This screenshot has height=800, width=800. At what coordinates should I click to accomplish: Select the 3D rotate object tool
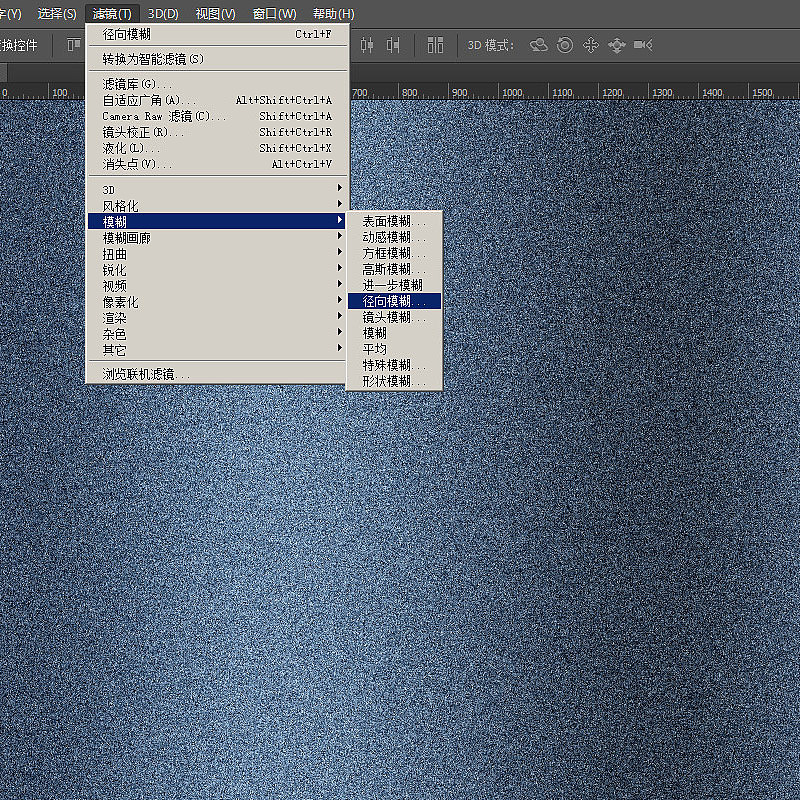538,45
